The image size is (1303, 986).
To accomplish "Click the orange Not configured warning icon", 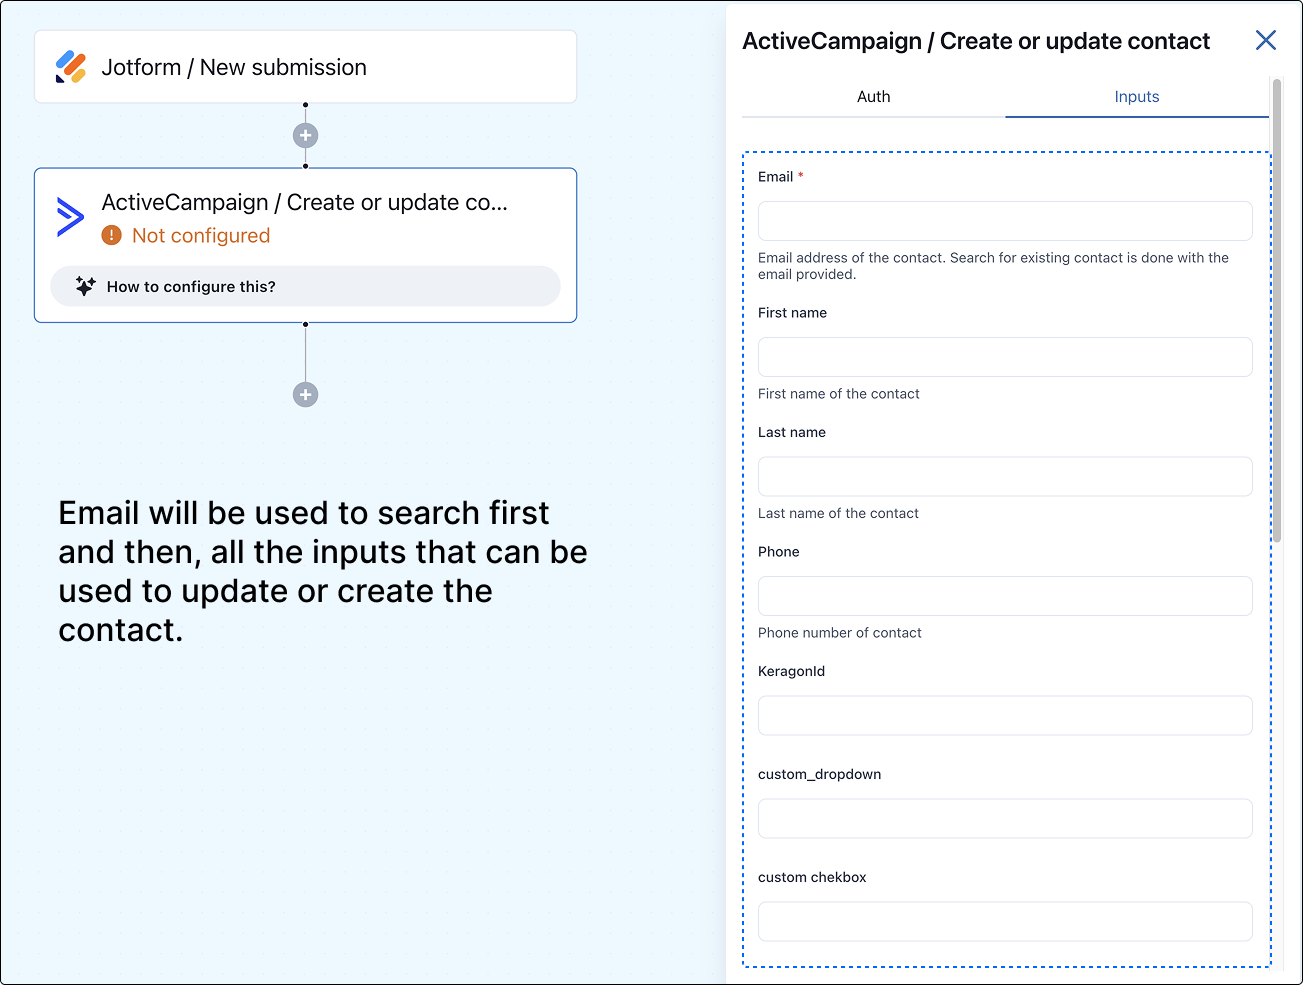I will (x=112, y=236).
